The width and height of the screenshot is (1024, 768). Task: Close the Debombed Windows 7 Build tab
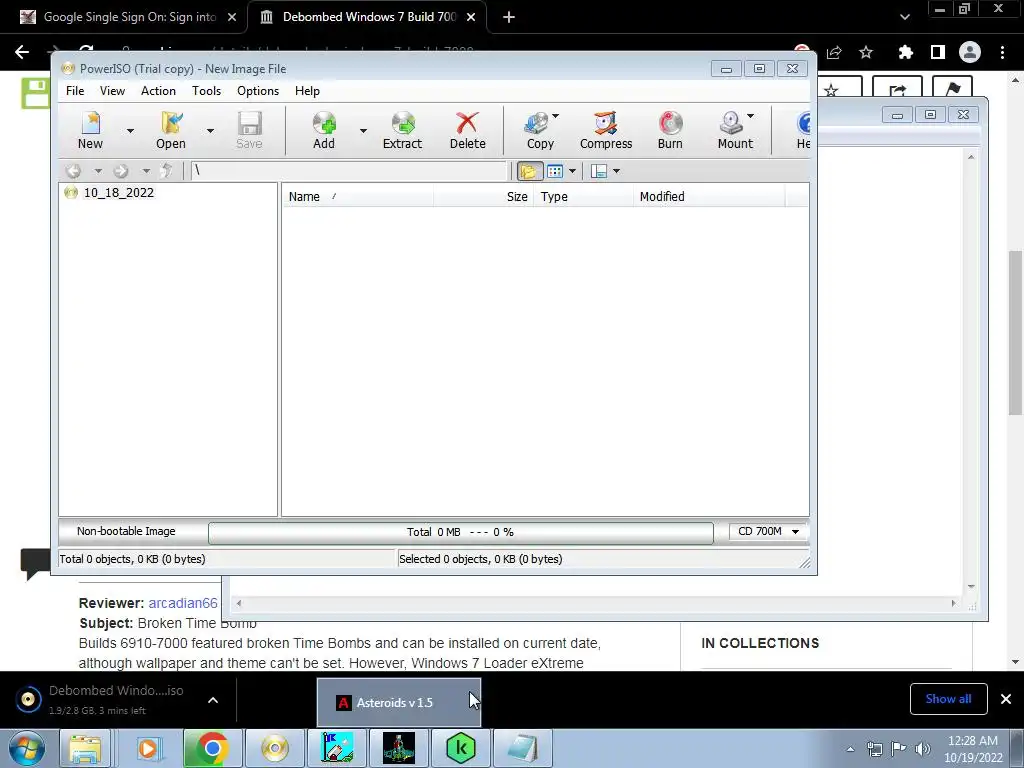(x=471, y=17)
